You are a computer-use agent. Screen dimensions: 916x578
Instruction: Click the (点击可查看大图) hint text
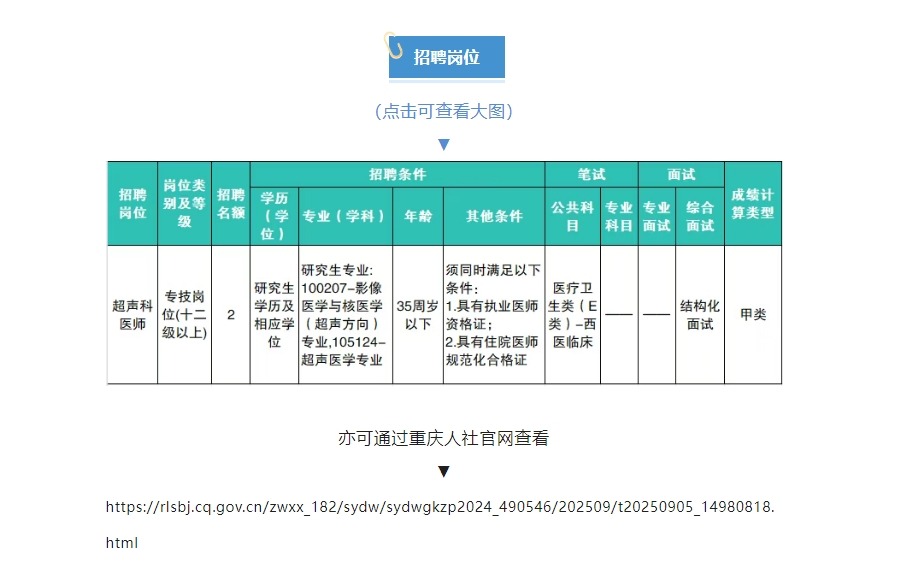[x=444, y=111]
